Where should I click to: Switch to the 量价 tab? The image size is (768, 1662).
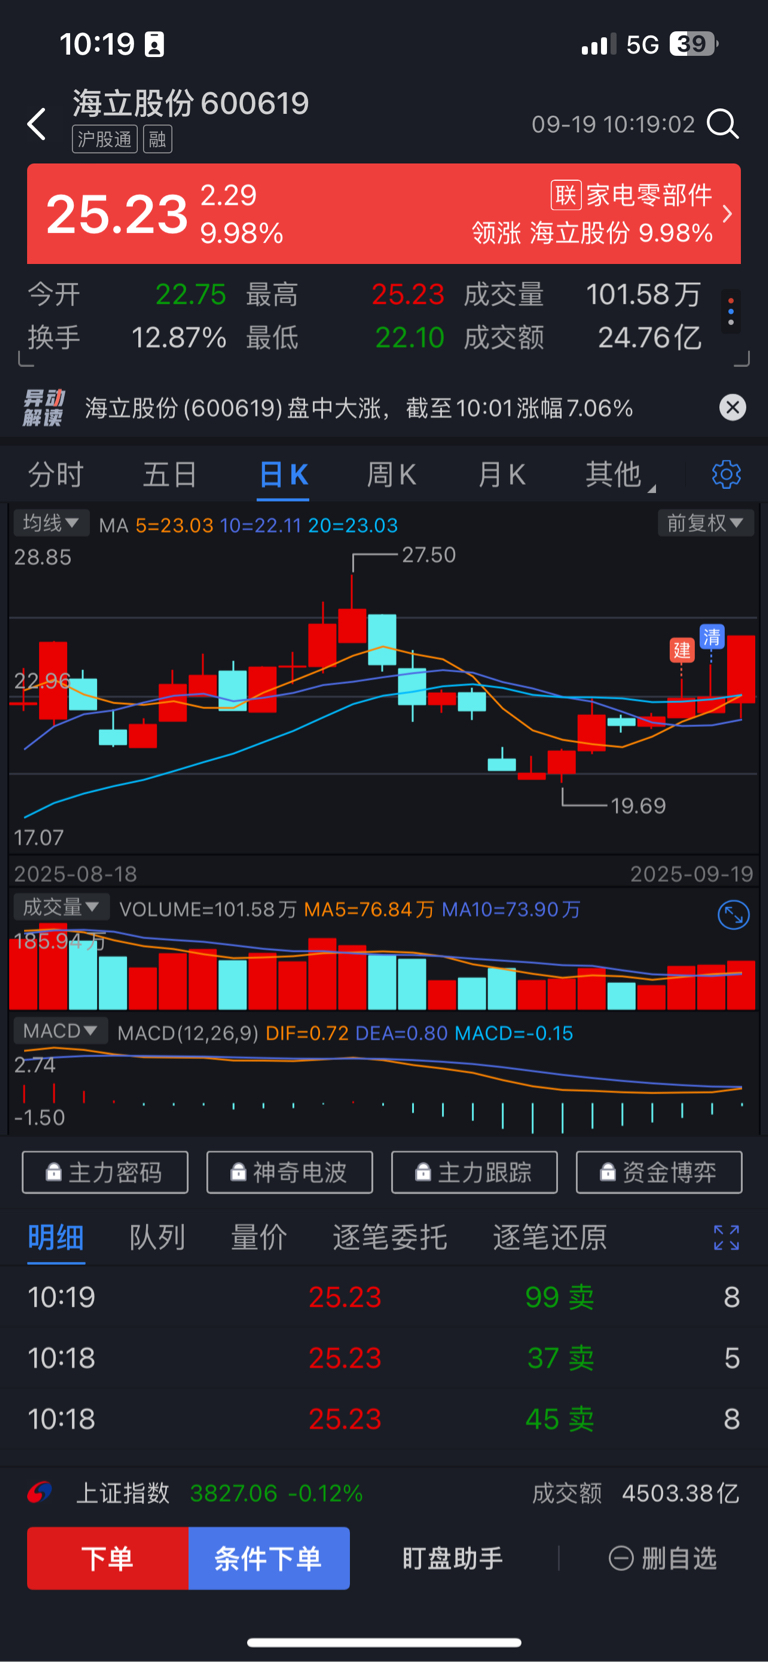(x=259, y=1238)
